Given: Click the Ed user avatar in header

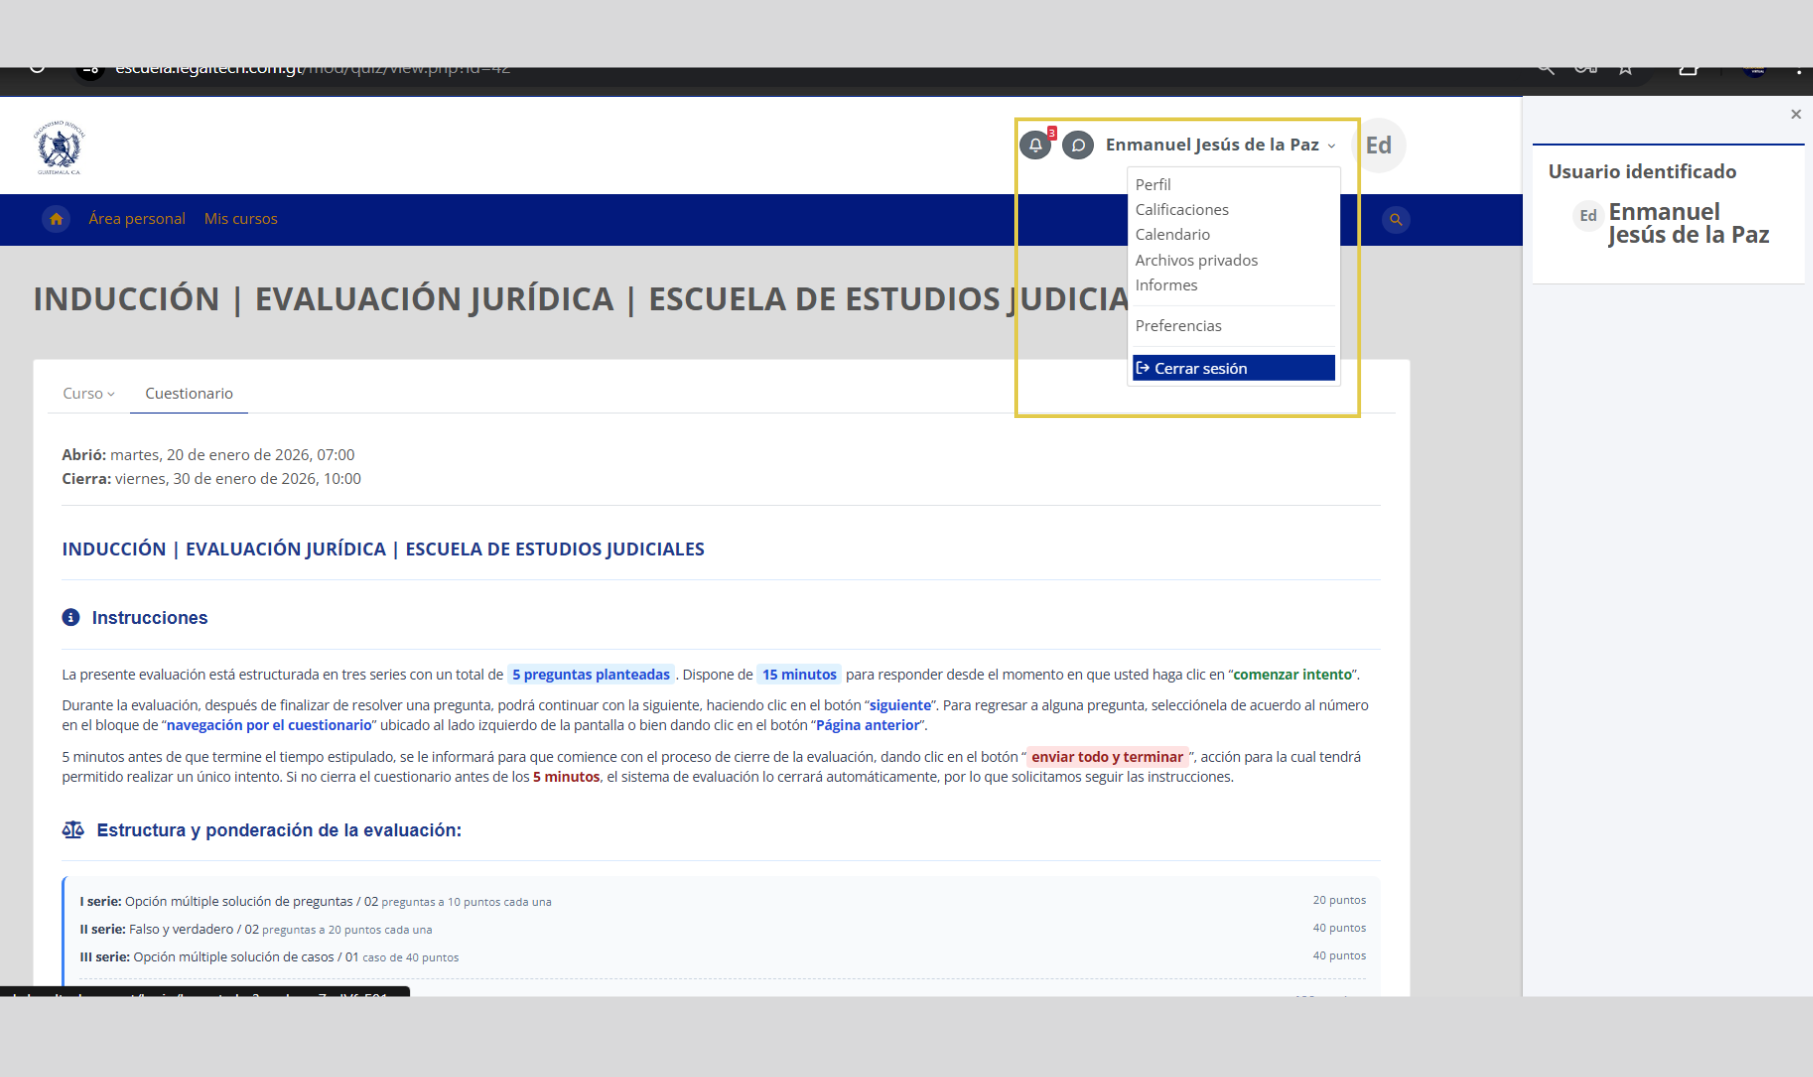Looking at the screenshot, I should tap(1378, 145).
